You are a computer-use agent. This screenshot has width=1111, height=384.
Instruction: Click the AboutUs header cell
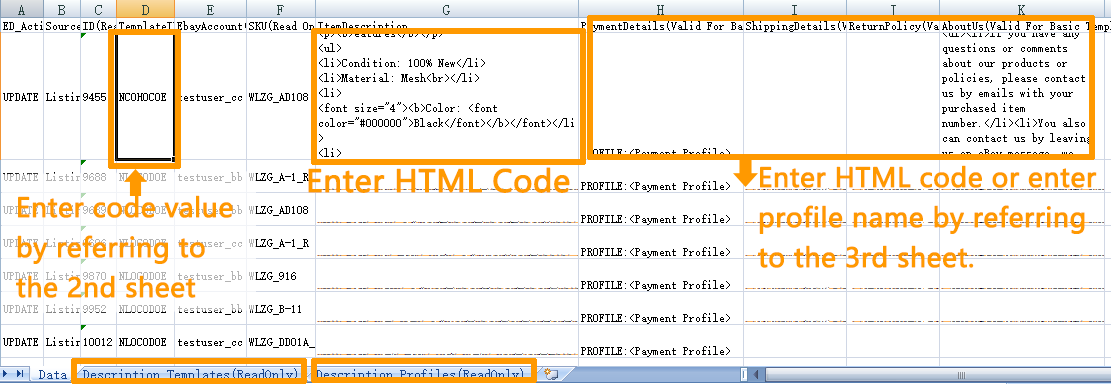click(x=1021, y=26)
